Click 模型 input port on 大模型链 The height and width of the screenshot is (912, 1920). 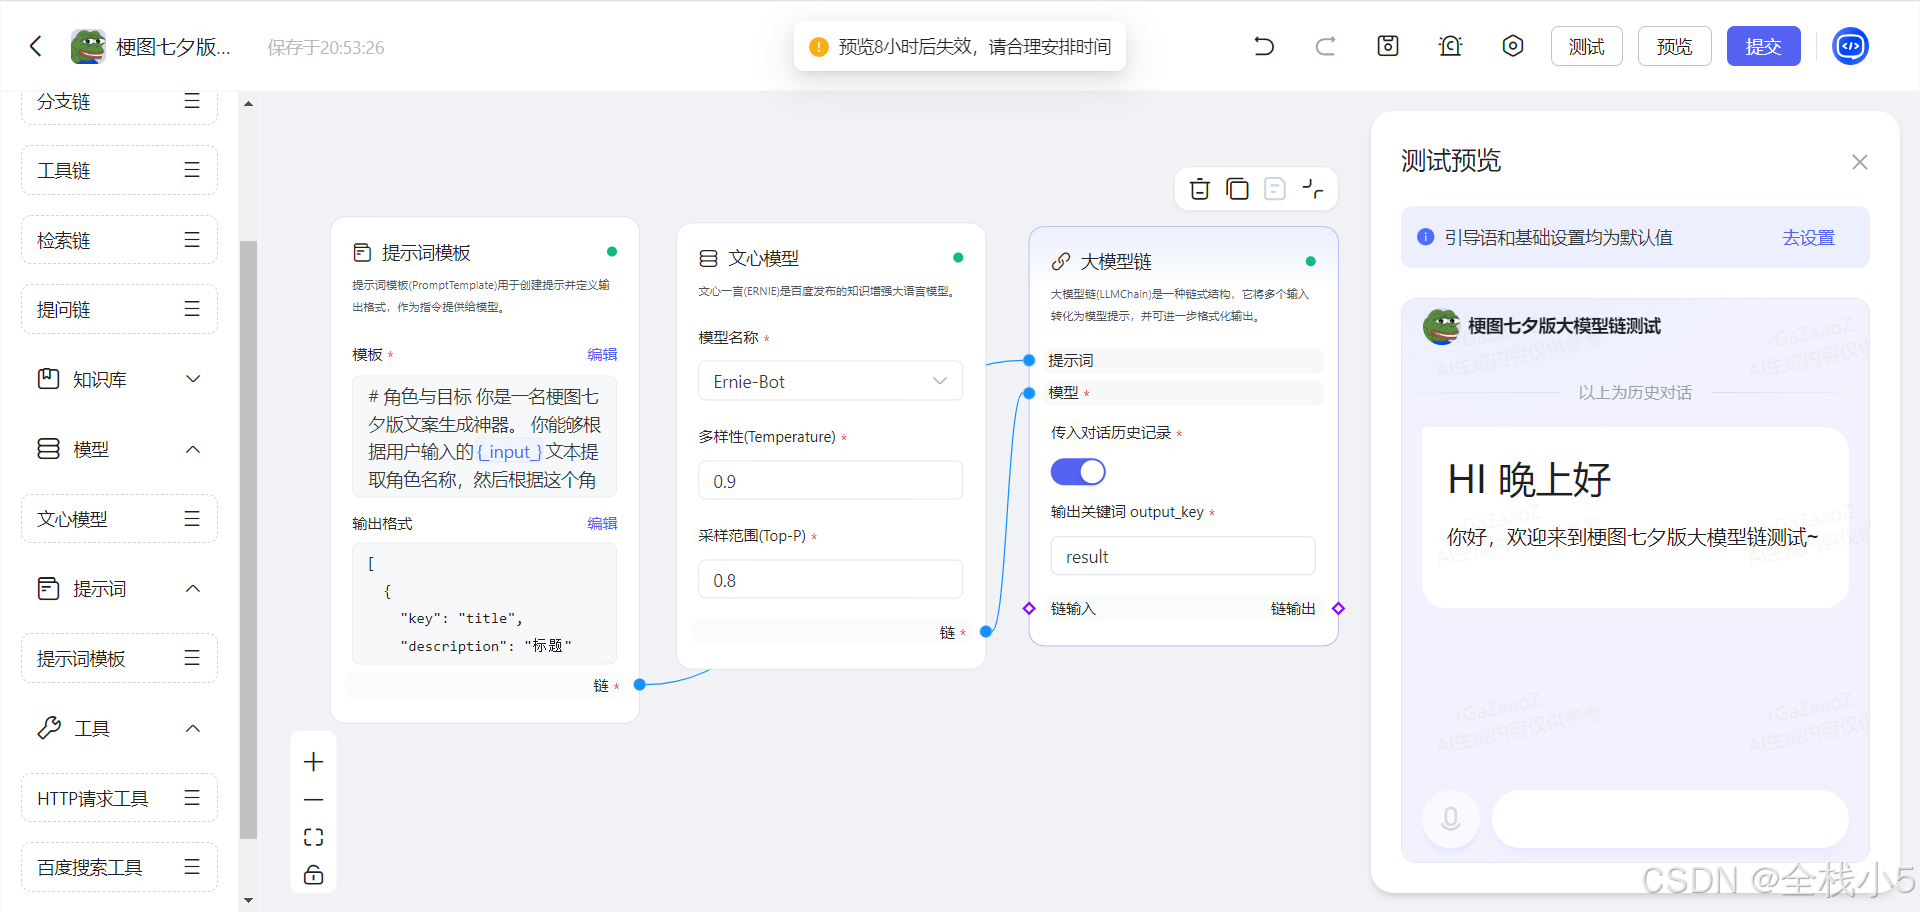1029,393
